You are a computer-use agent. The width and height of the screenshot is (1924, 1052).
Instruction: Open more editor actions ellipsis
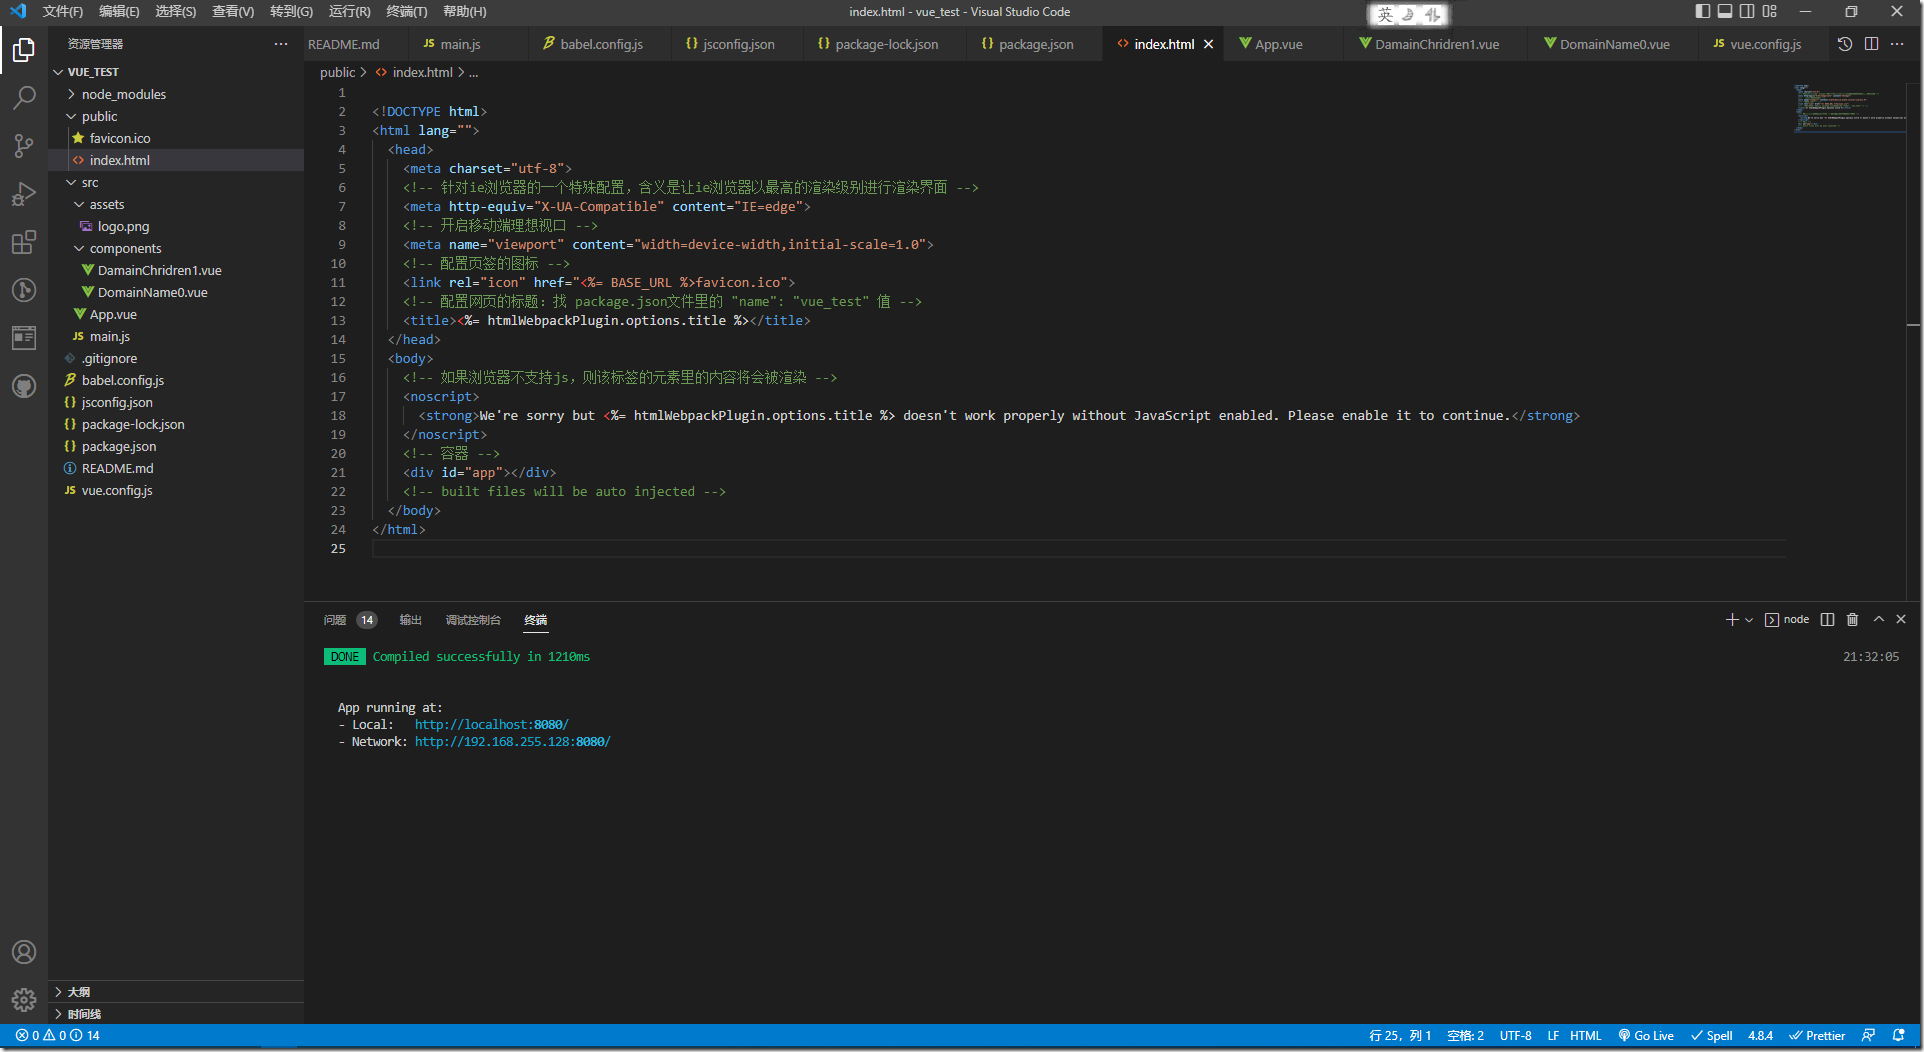[x=1897, y=44]
